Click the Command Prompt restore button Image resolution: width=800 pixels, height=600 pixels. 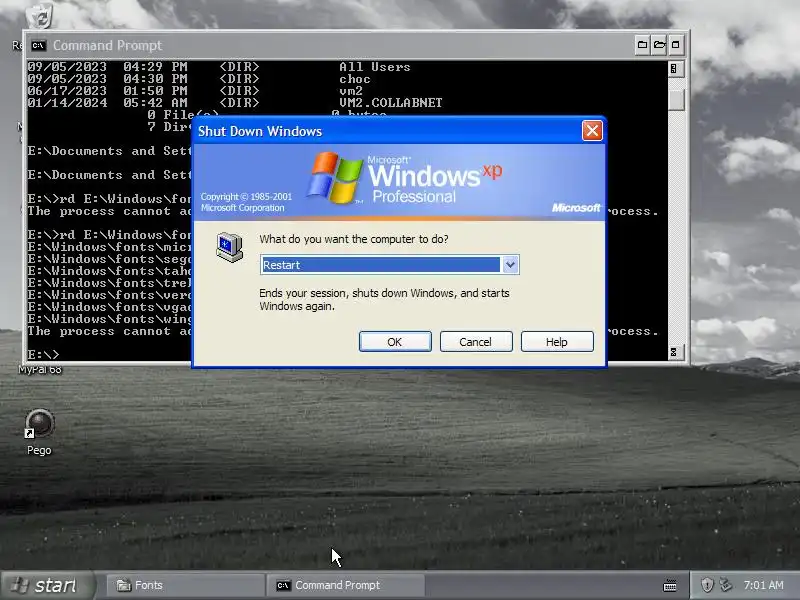coord(659,45)
